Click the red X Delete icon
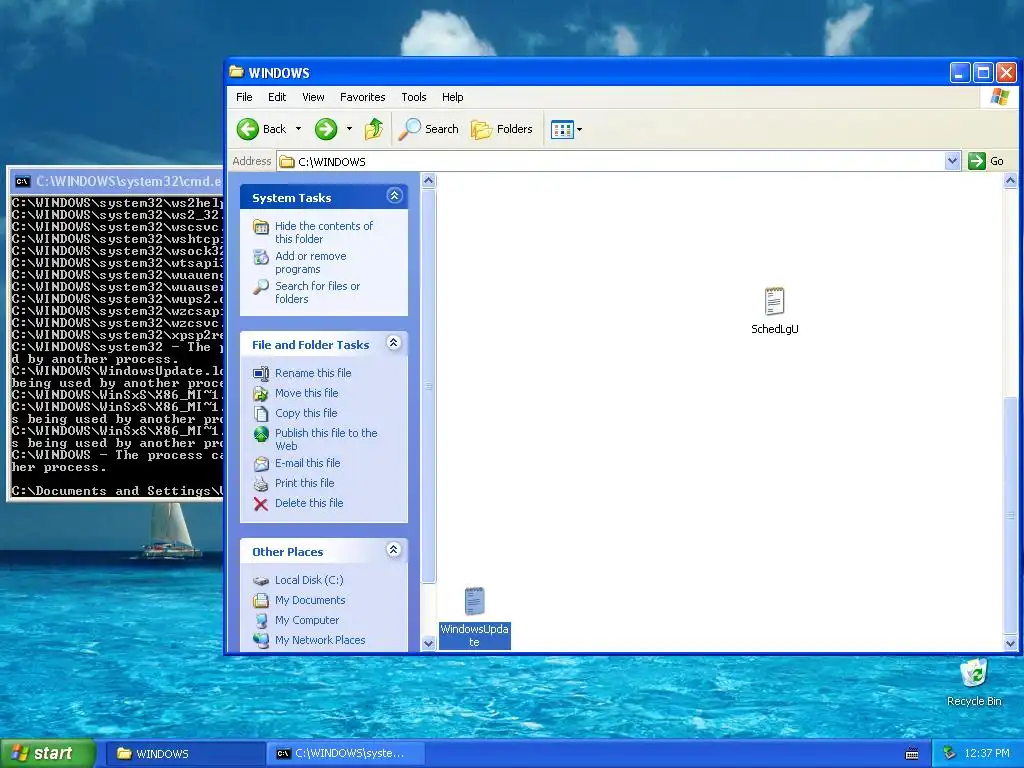Screen dimensions: 1024x768 (261, 504)
